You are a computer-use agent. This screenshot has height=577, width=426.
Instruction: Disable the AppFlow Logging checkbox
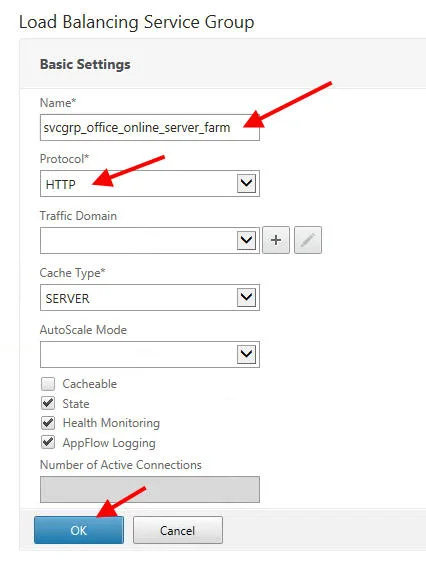(x=48, y=442)
